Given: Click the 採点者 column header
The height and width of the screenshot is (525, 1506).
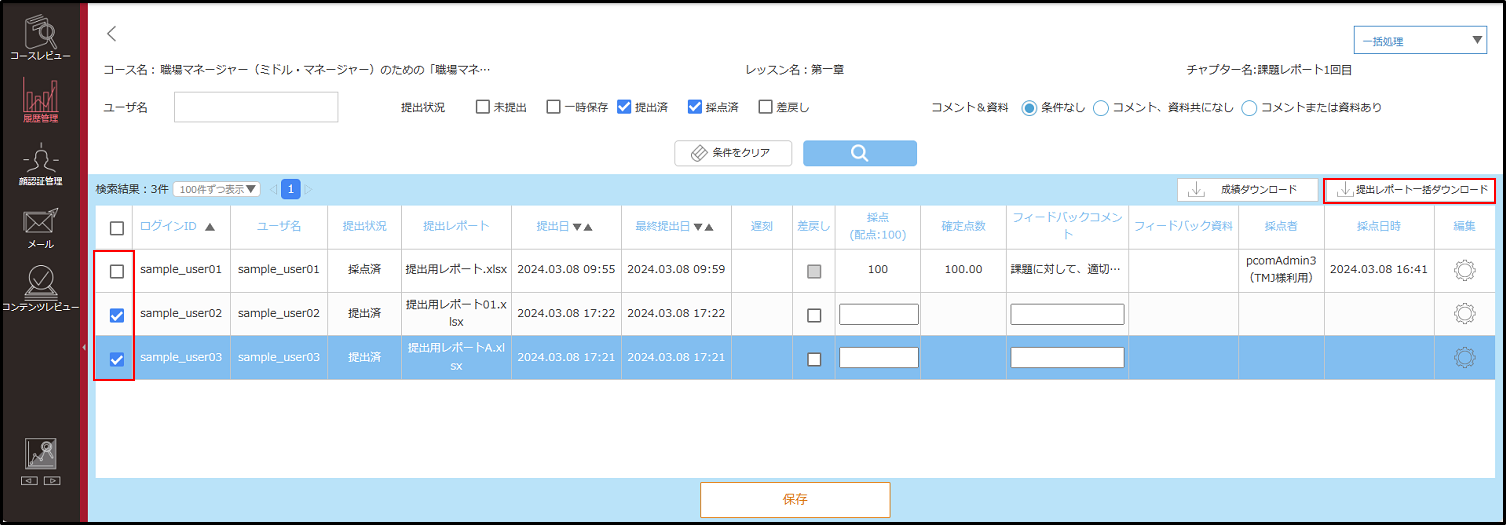Looking at the screenshot, I should [1281, 227].
